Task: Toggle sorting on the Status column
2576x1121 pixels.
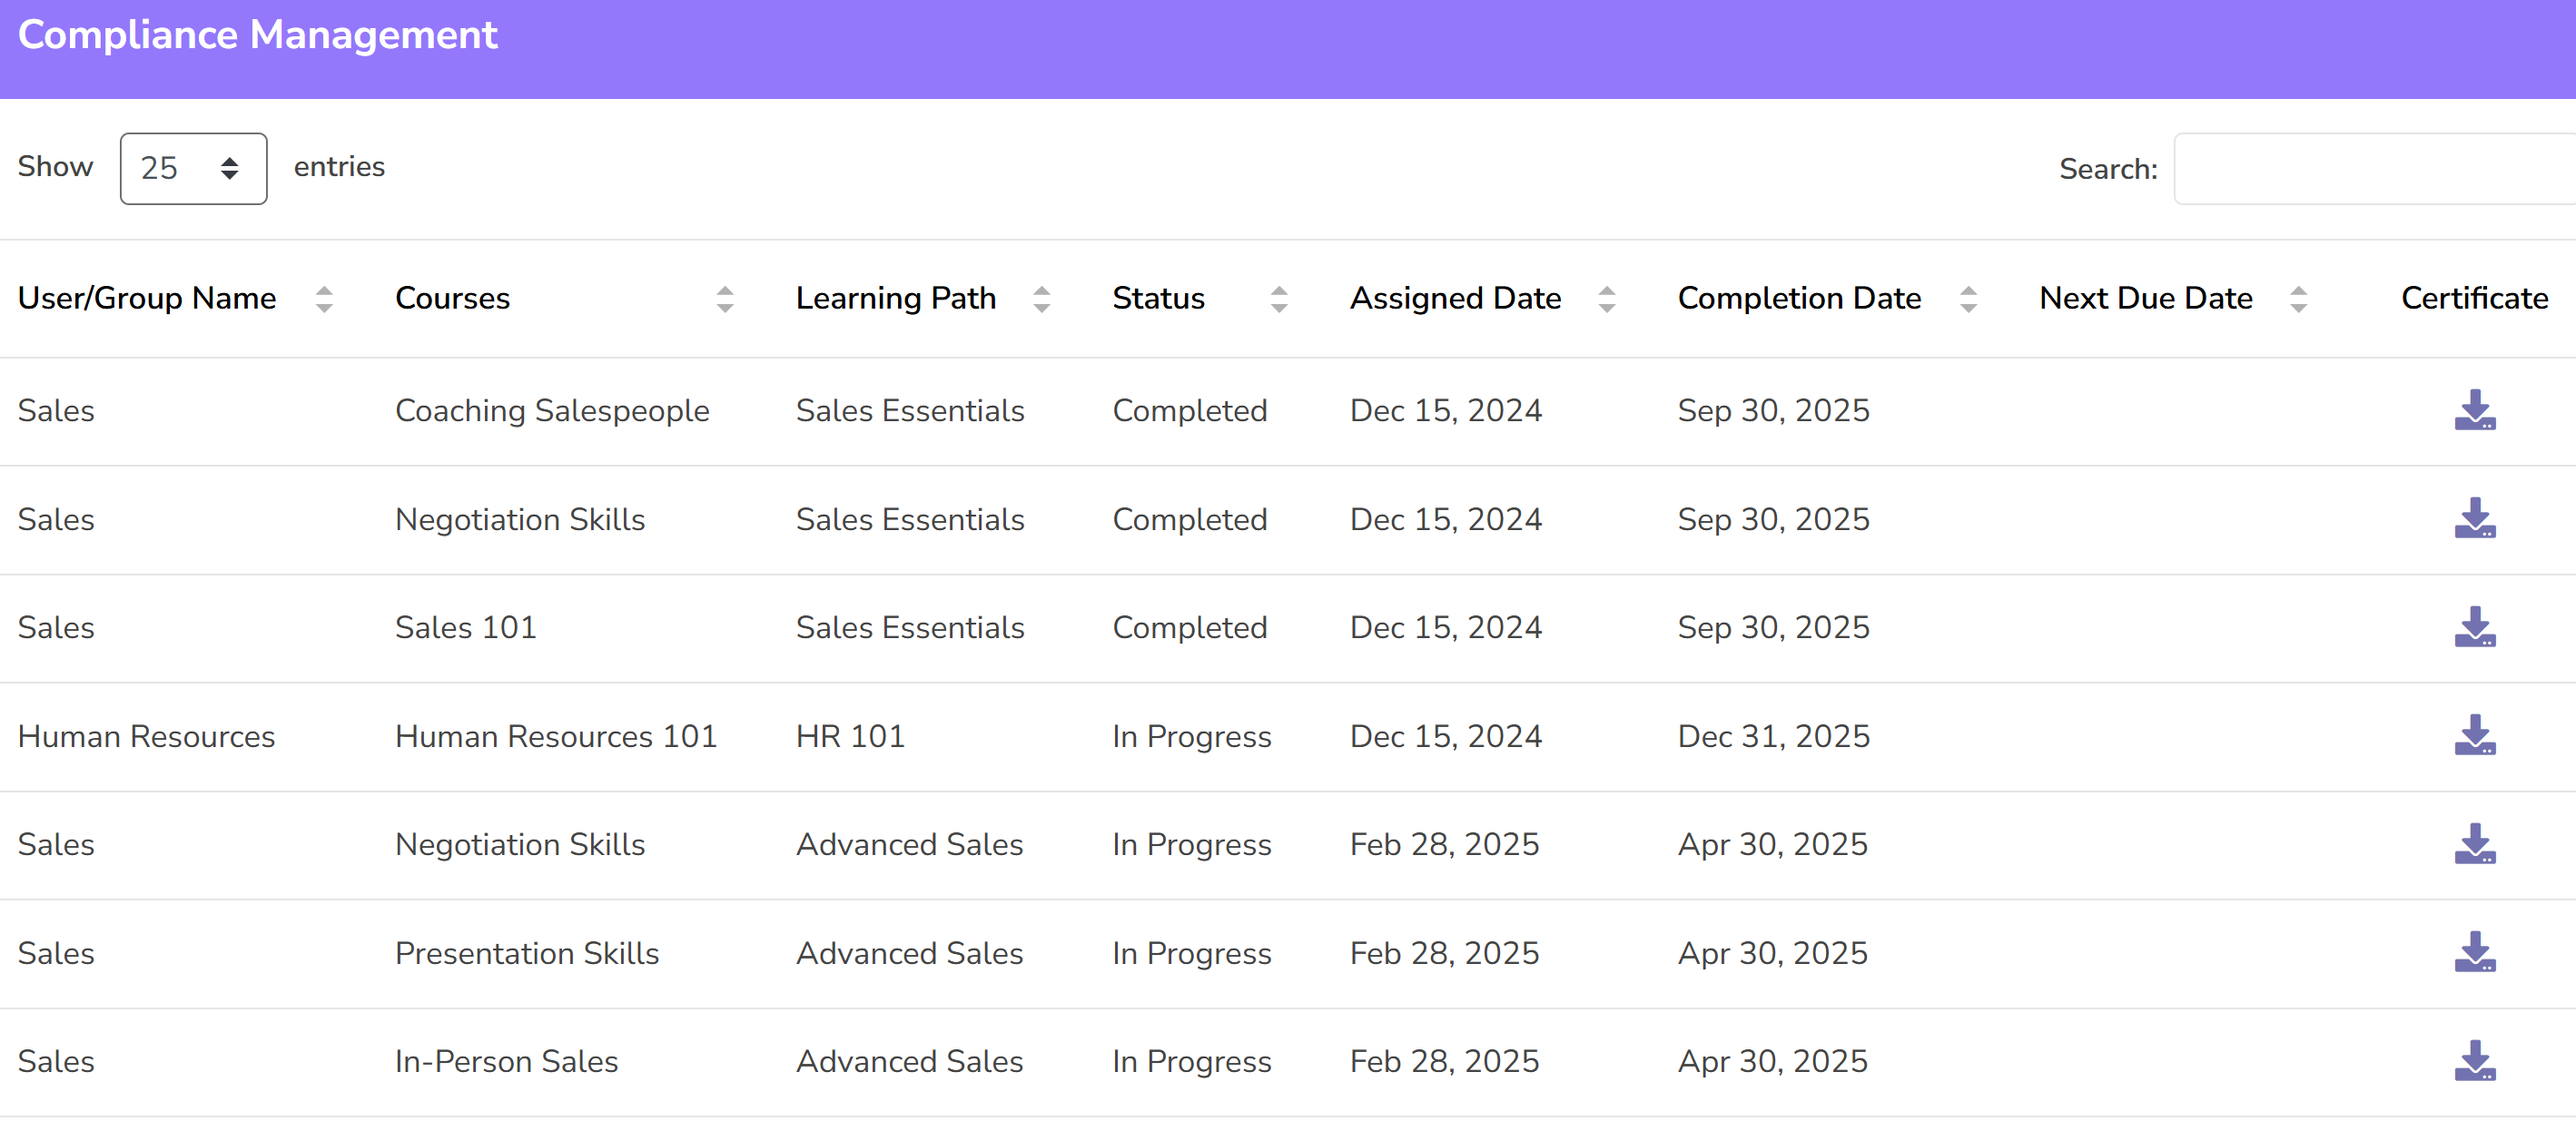Action: (x=1280, y=298)
